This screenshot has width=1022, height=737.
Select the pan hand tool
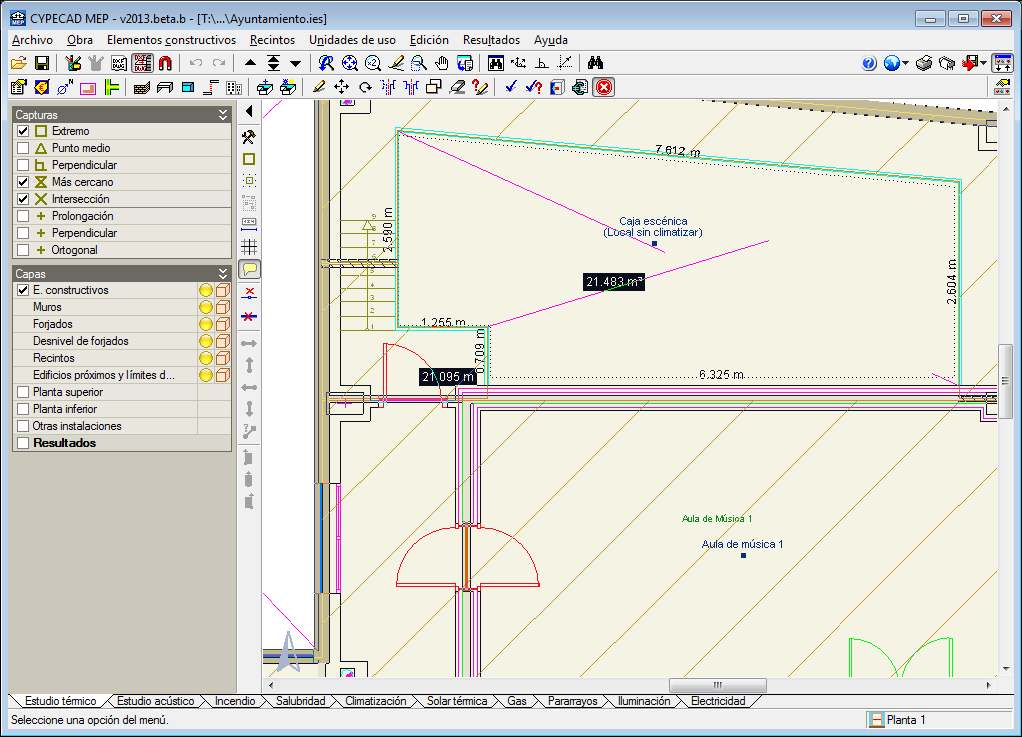(442, 63)
